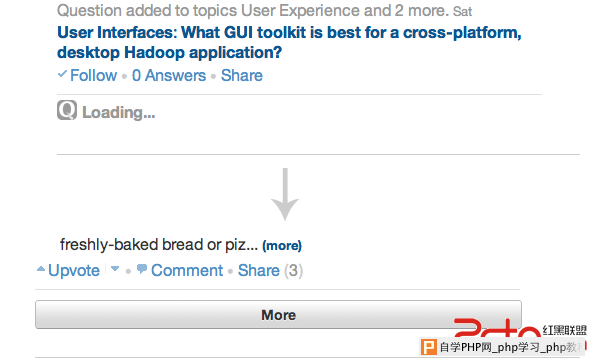Open the downvote dropdown arrow beside Upvote
Image resolution: width=590 pixels, height=361 pixels.
coord(115,269)
